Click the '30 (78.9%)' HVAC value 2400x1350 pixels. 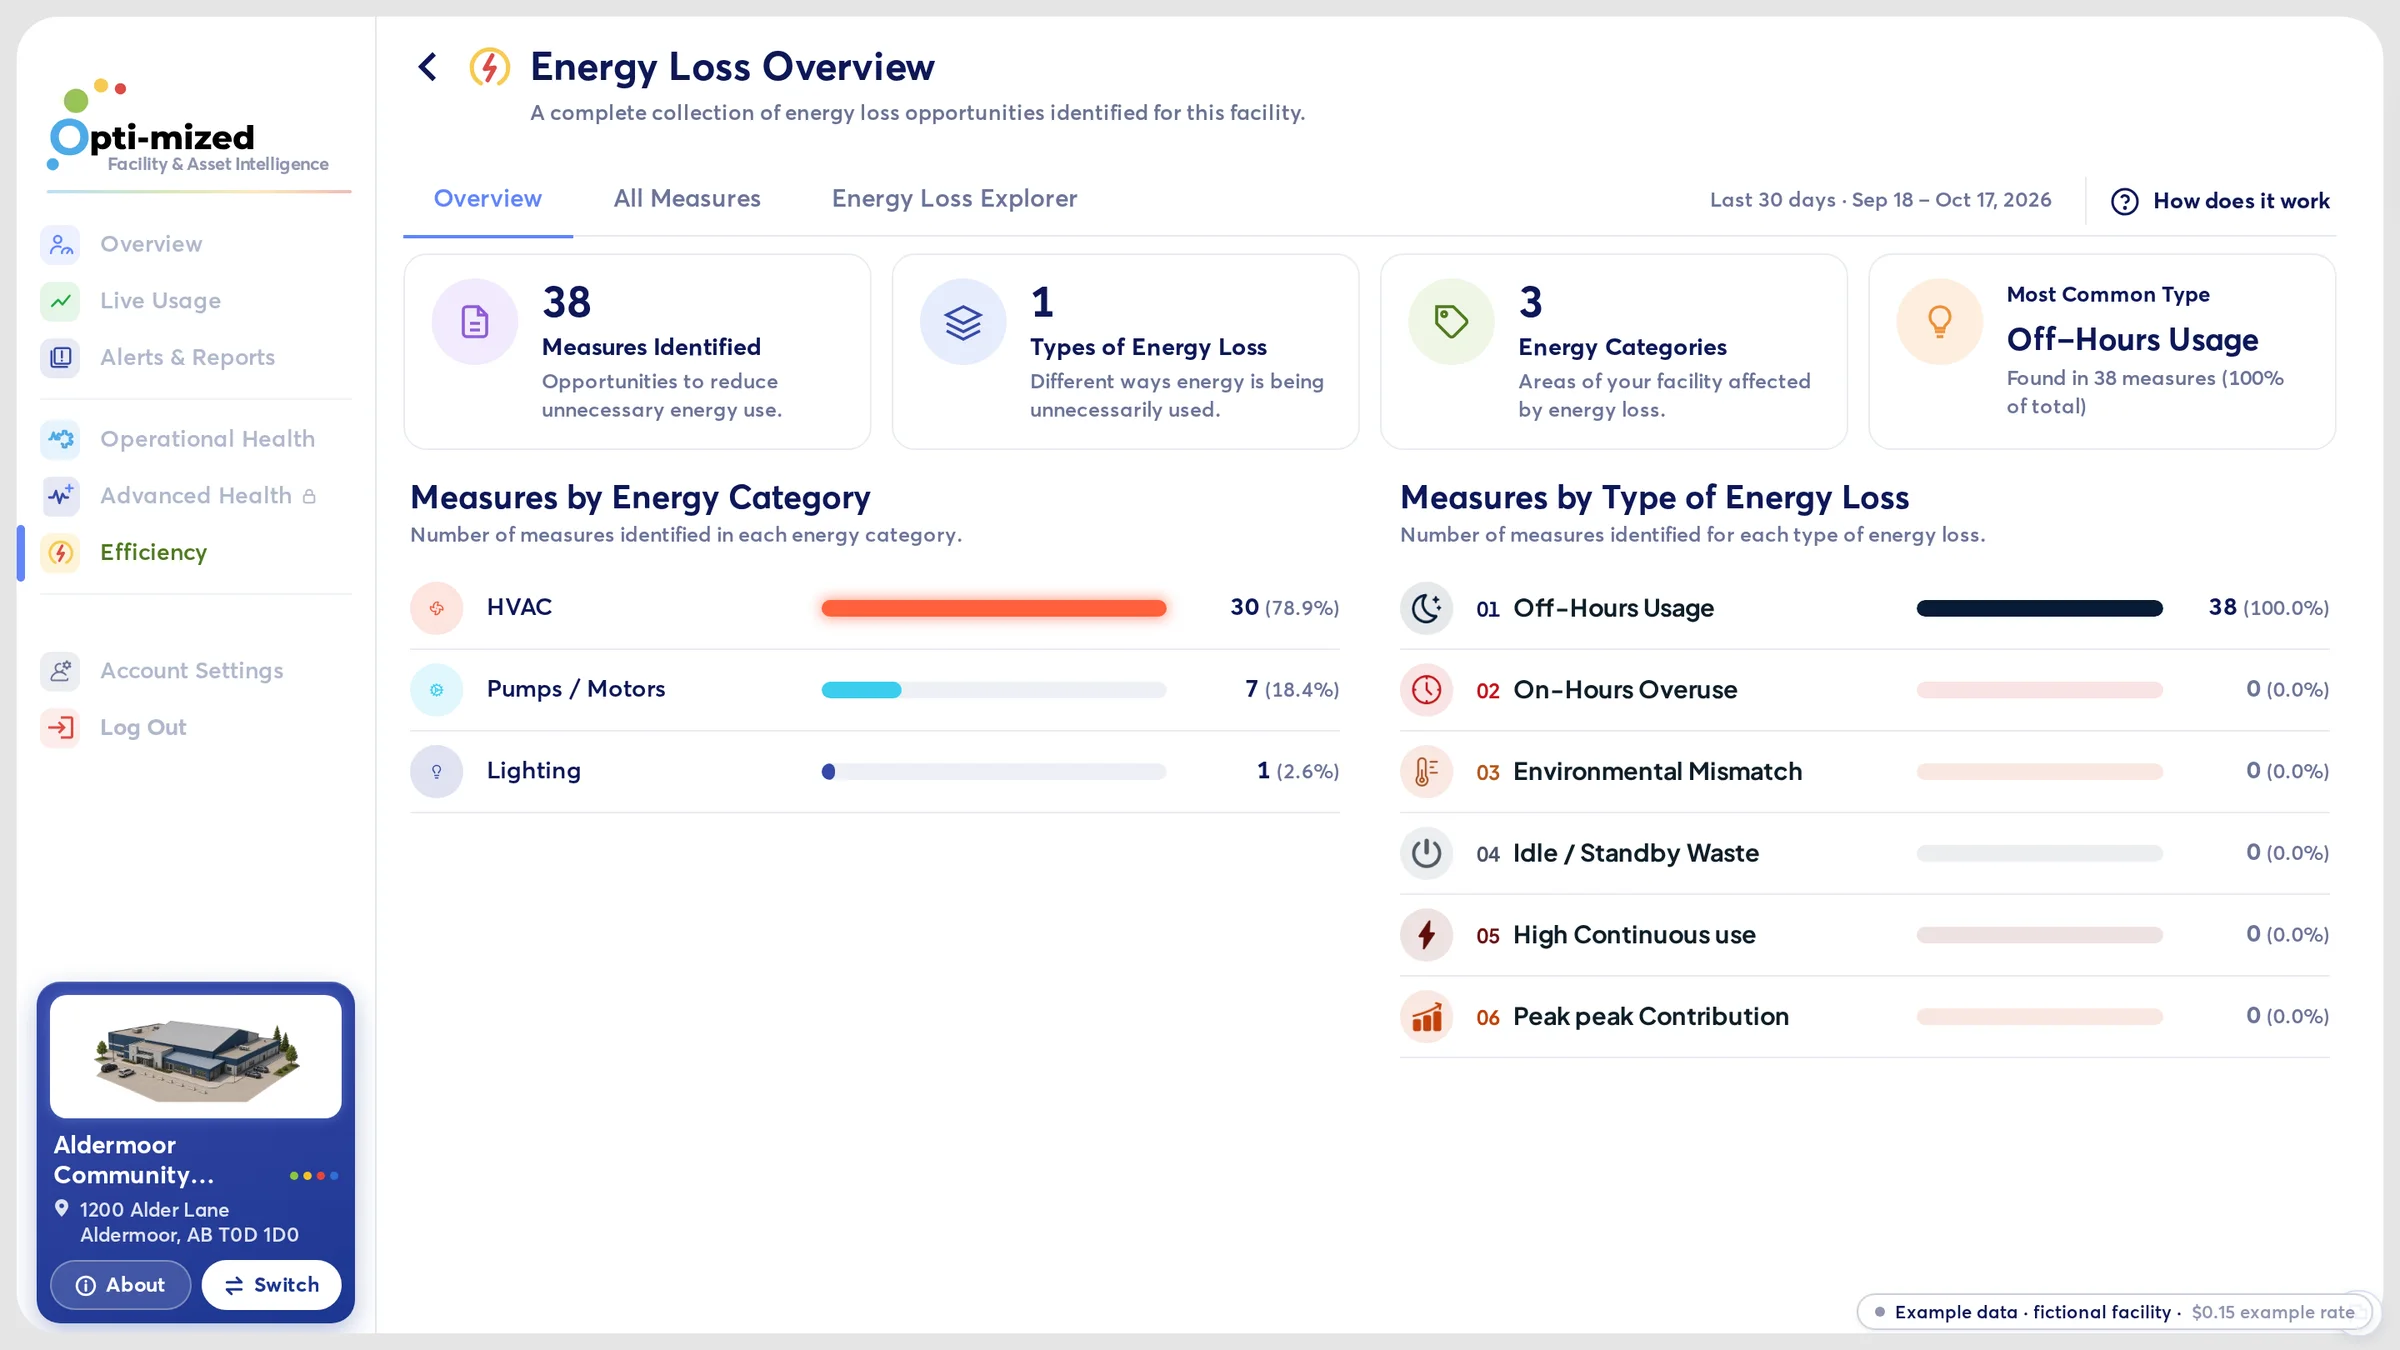(1284, 607)
